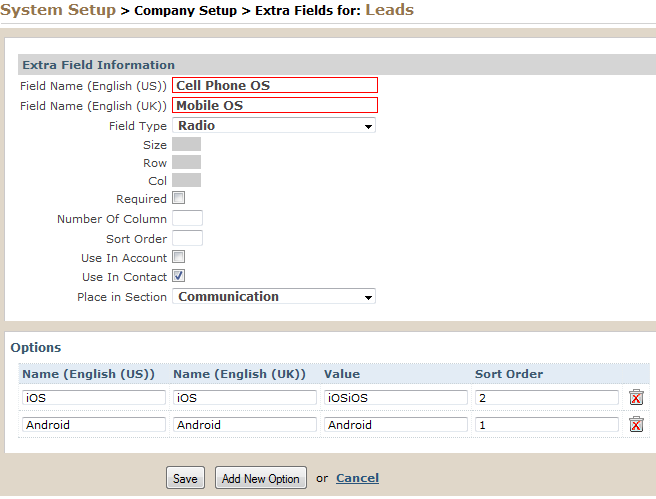The width and height of the screenshot is (656, 499).
Task: Enable the Use In Account checkbox
Action: [x=179, y=257]
